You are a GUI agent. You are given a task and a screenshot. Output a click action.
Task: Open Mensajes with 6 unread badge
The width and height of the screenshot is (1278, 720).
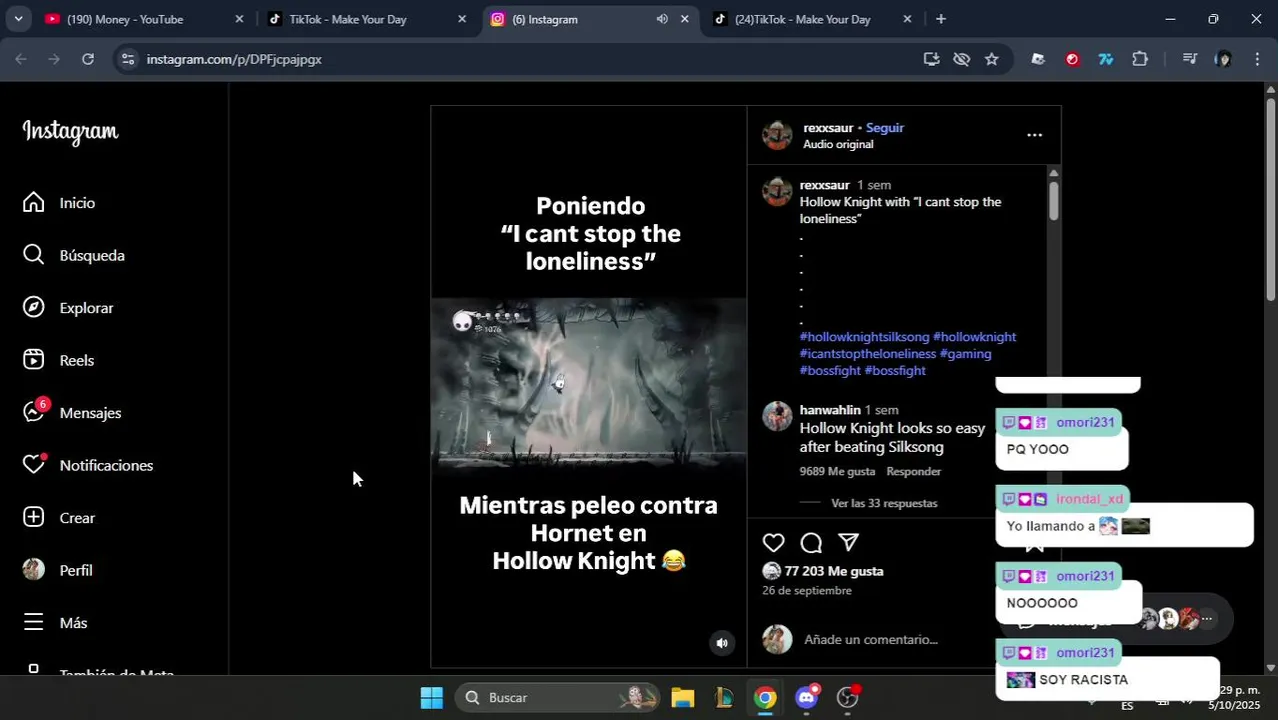tap(72, 413)
